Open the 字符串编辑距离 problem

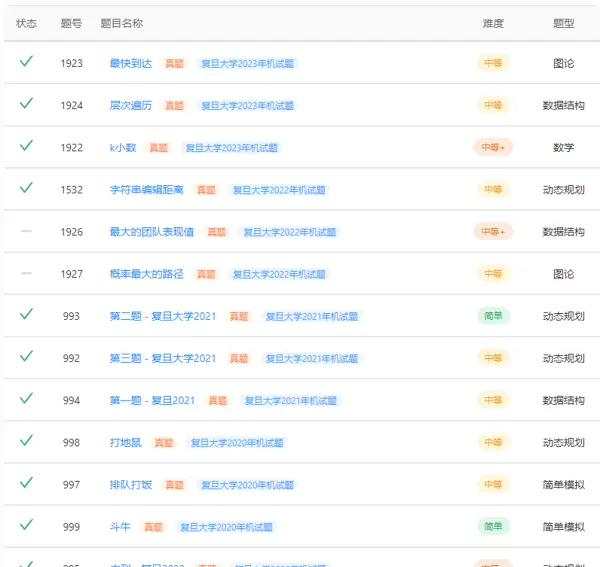pos(147,189)
